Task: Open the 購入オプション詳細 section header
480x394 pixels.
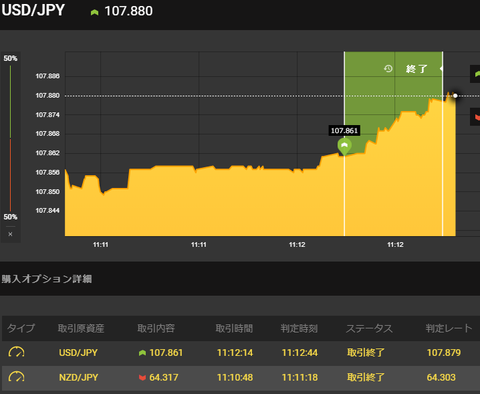Action: pos(47,279)
